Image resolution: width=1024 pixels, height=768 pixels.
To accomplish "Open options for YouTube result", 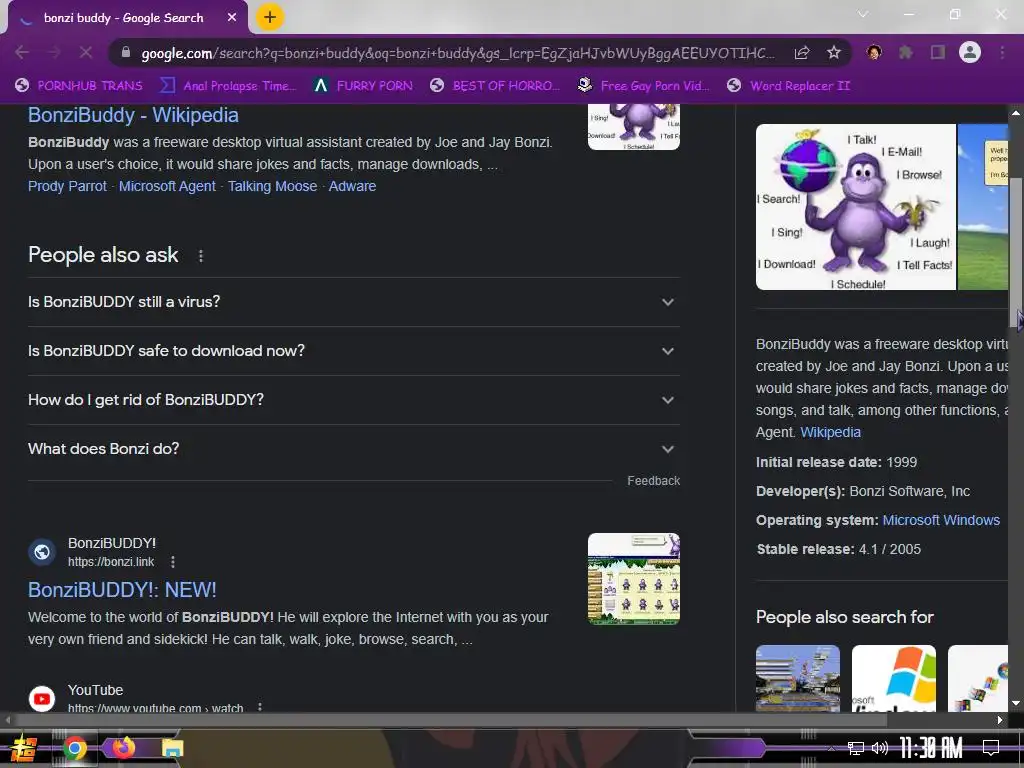I will (x=260, y=707).
